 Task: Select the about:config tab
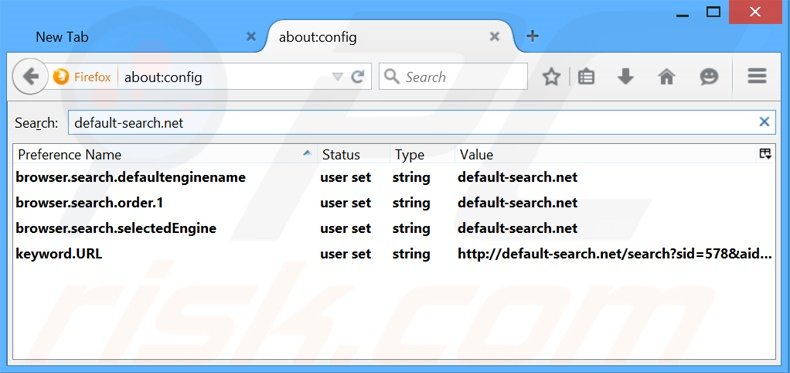coord(388,36)
